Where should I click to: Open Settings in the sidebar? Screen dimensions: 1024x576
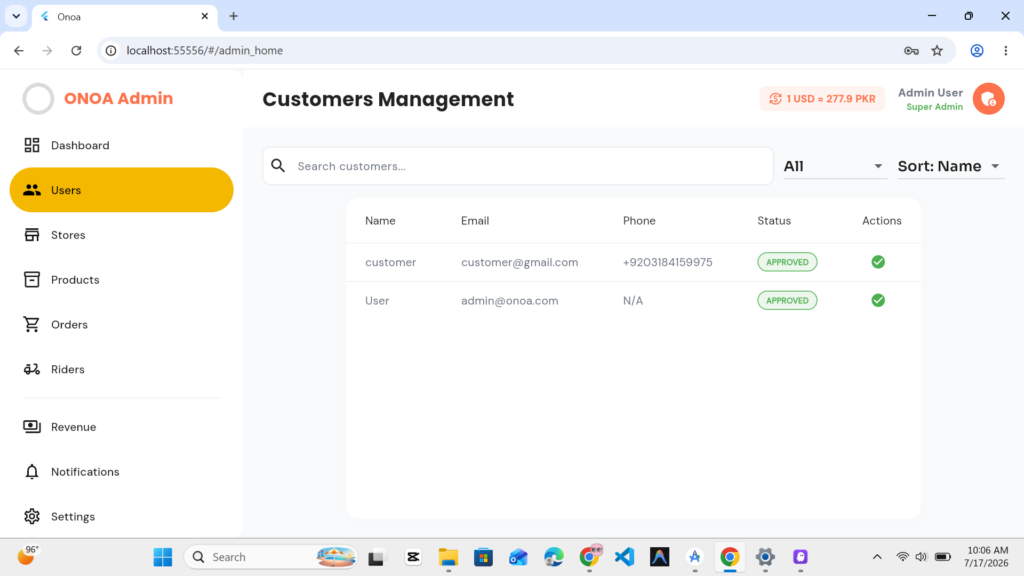121,517
